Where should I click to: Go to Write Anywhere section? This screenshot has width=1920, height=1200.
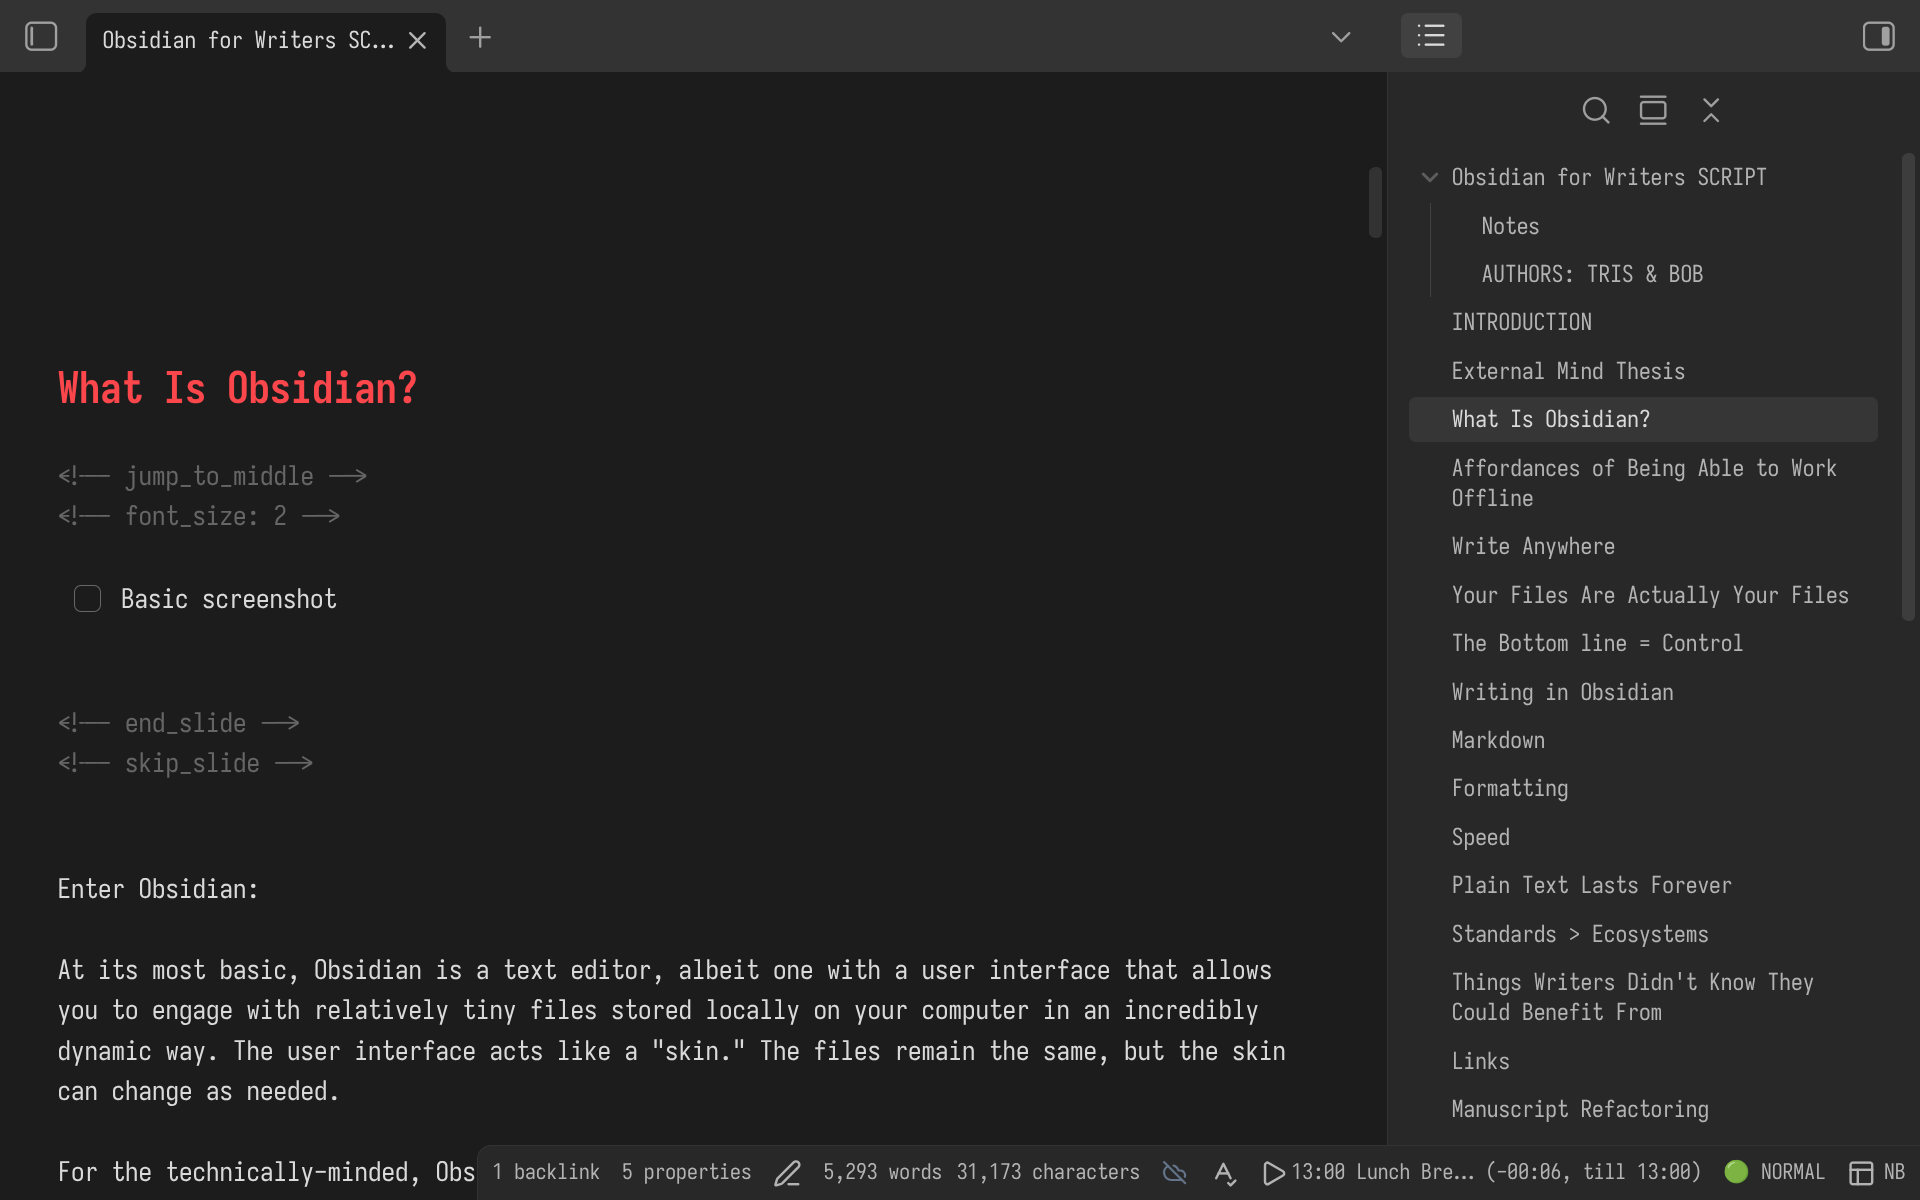pos(1533,546)
